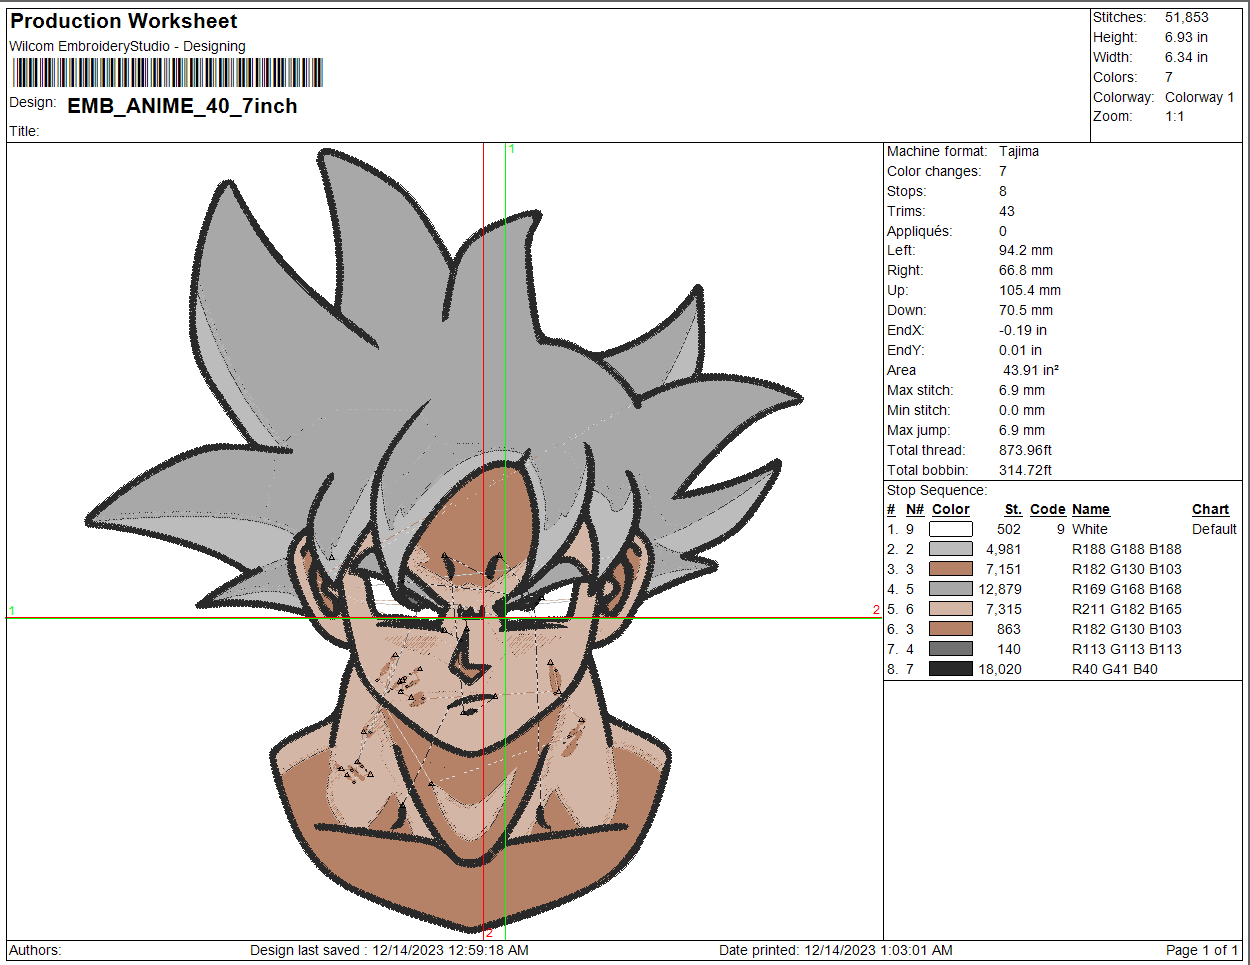Select the pale skin-tone swatch in stop 5
The height and width of the screenshot is (965, 1250).
tap(950, 609)
